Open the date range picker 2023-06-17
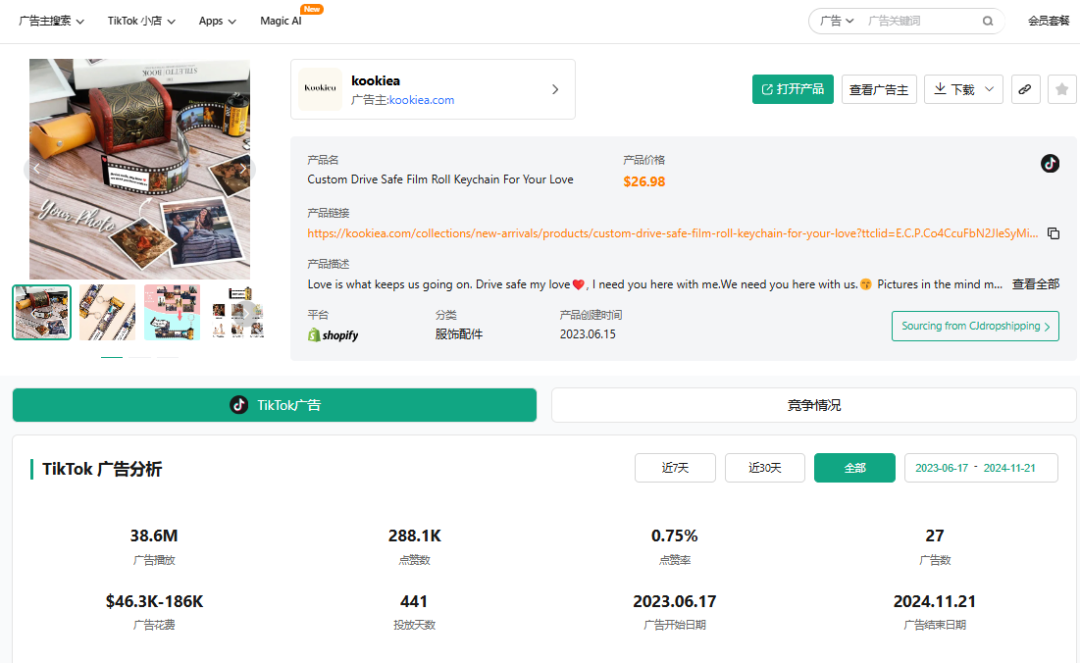1080x663 pixels. (981, 467)
